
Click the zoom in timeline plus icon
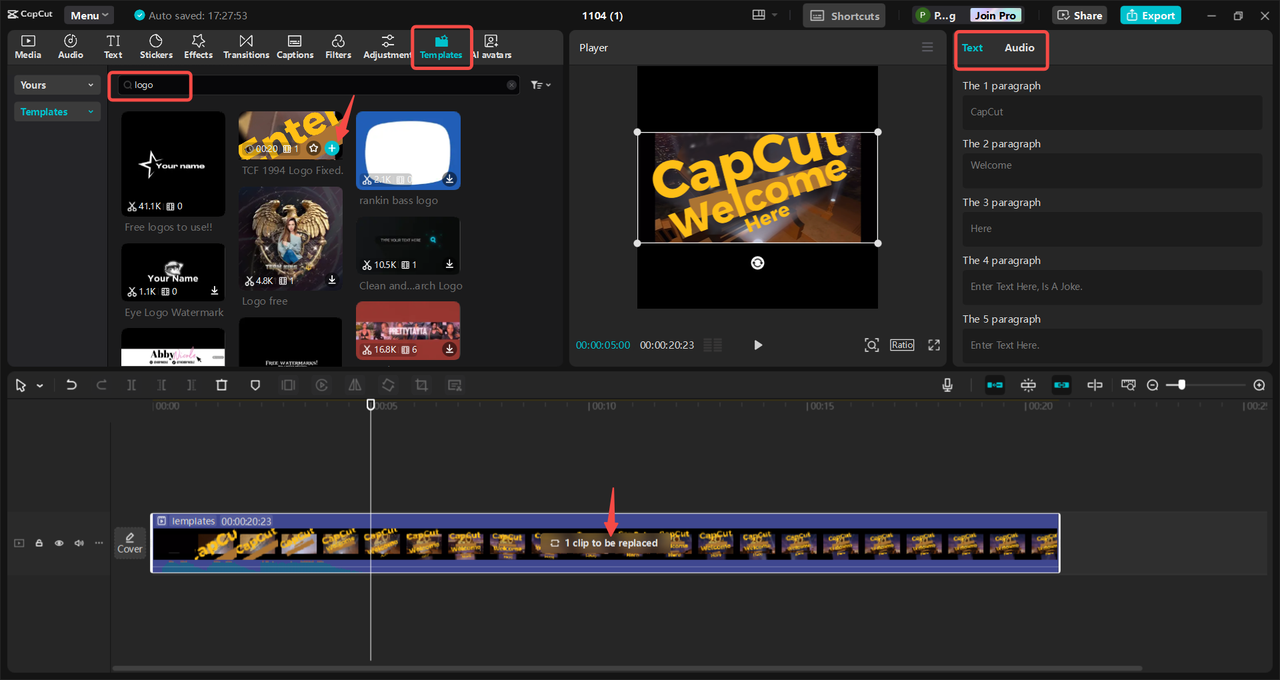[x=1259, y=385]
